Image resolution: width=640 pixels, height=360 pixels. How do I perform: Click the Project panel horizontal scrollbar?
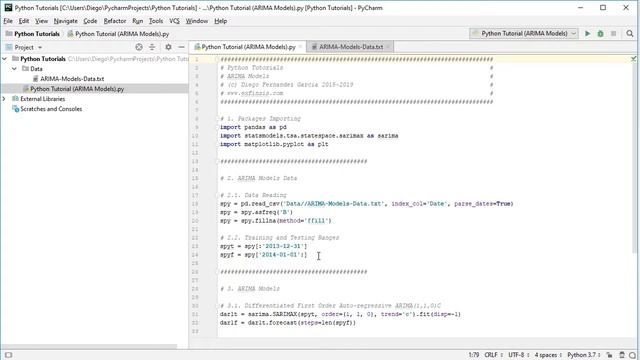point(89,347)
